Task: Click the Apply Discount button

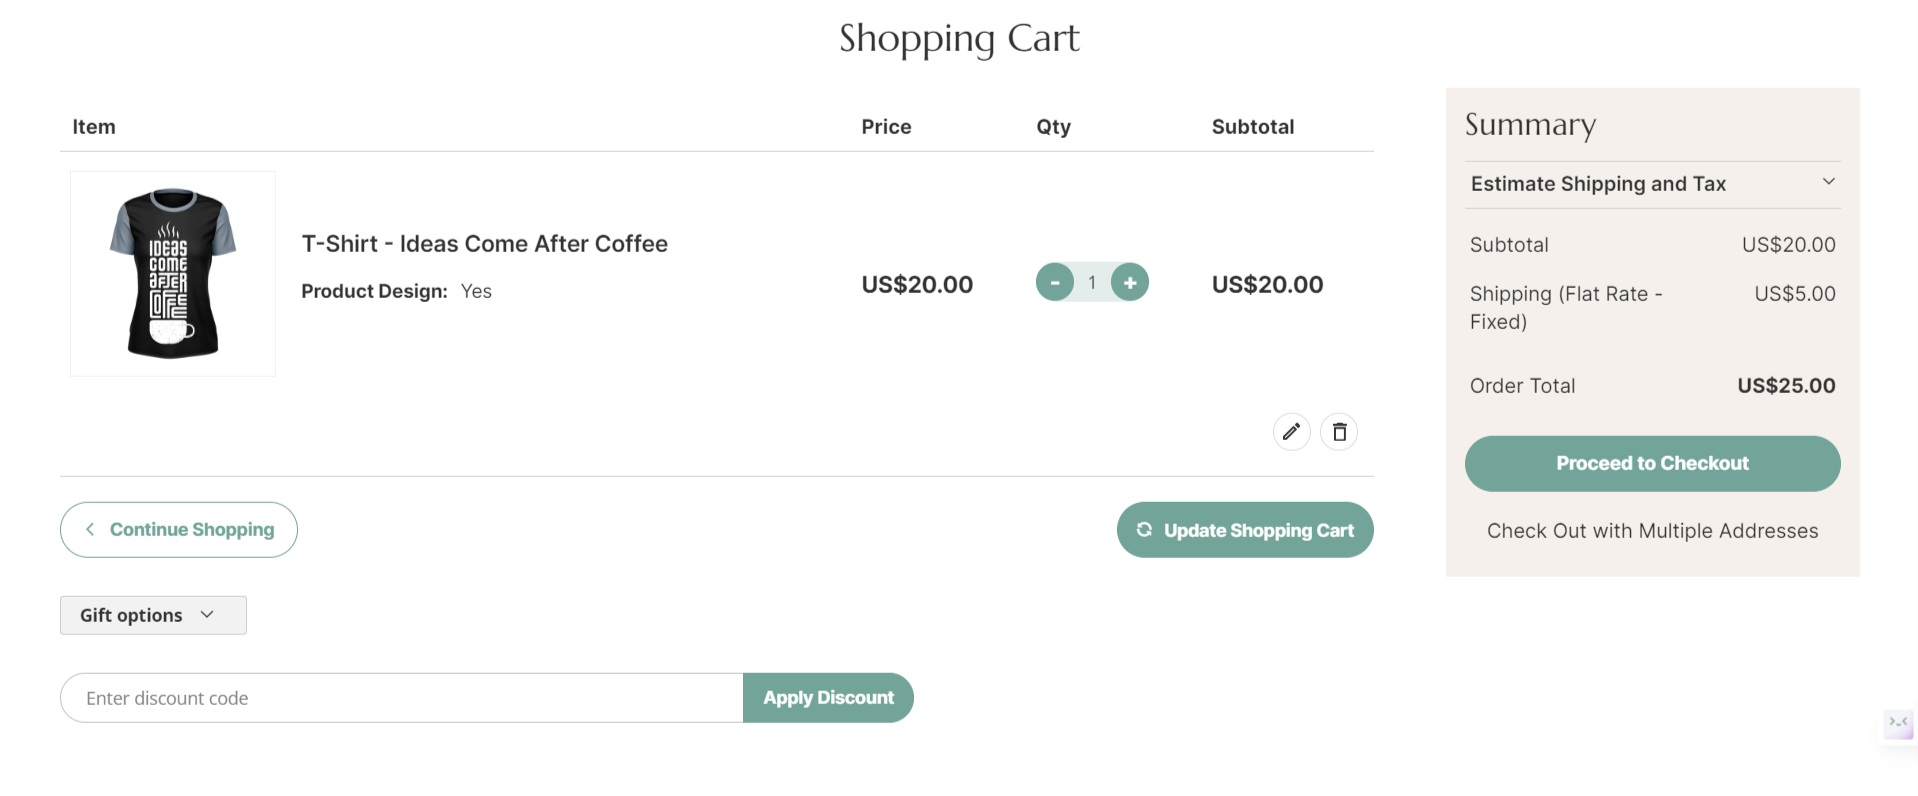Action: (x=828, y=698)
